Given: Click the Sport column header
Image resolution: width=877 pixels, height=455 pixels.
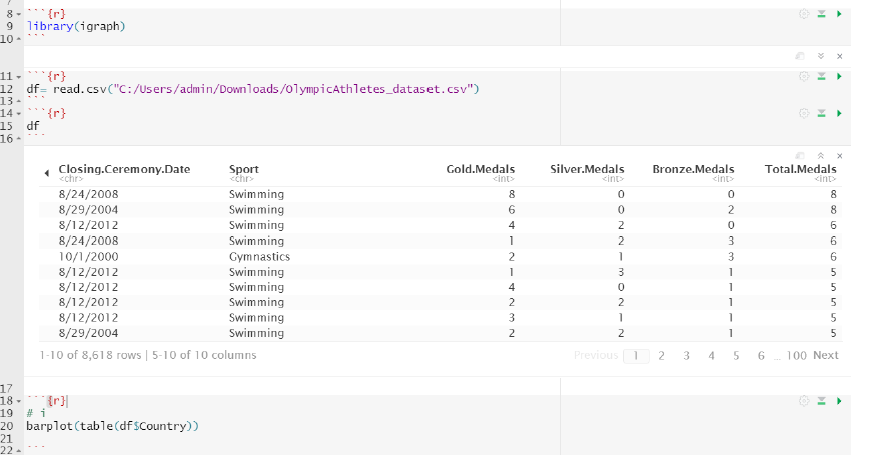Looking at the screenshot, I should (244, 169).
